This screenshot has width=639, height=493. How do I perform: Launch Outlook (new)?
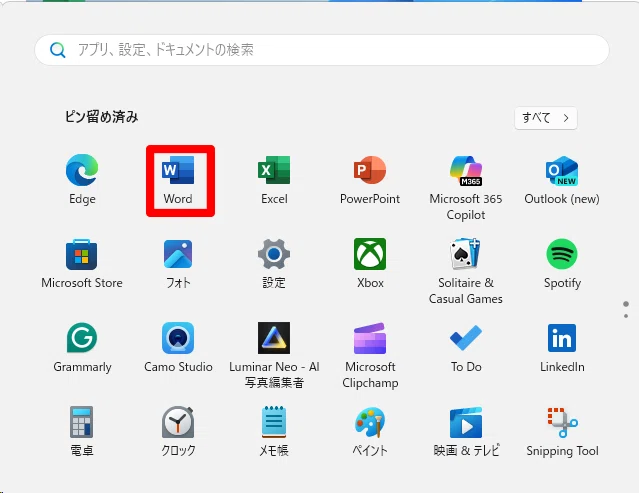[562, 179]
